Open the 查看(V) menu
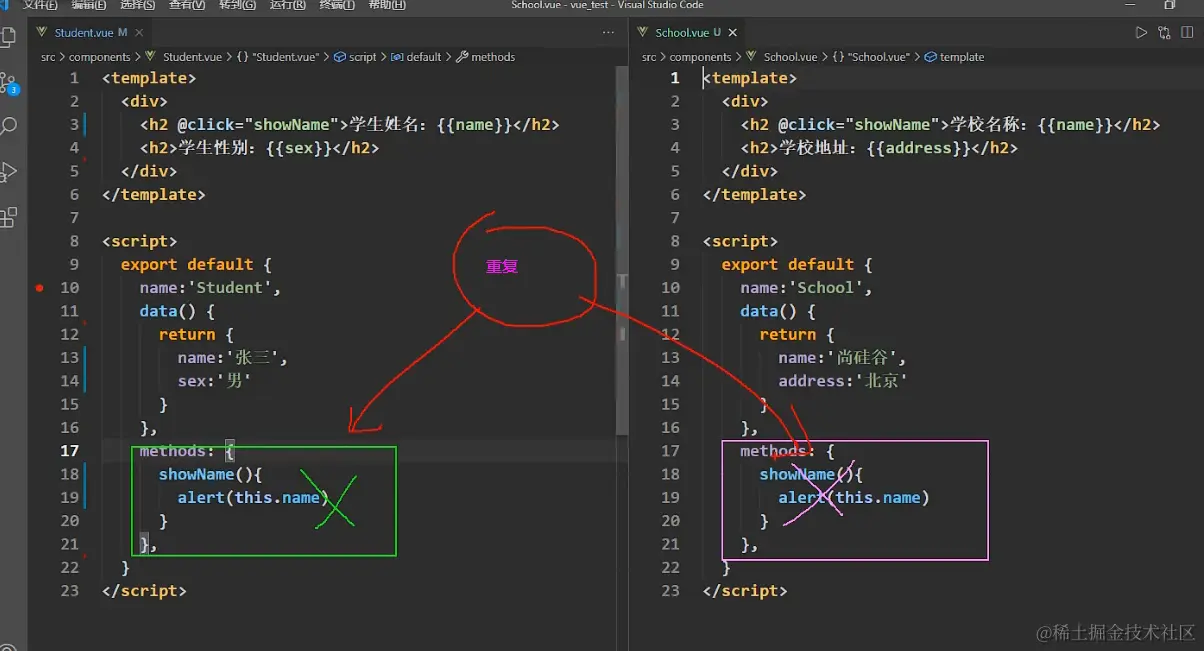This screenshot has height=651, width=1204. point(187,5)
